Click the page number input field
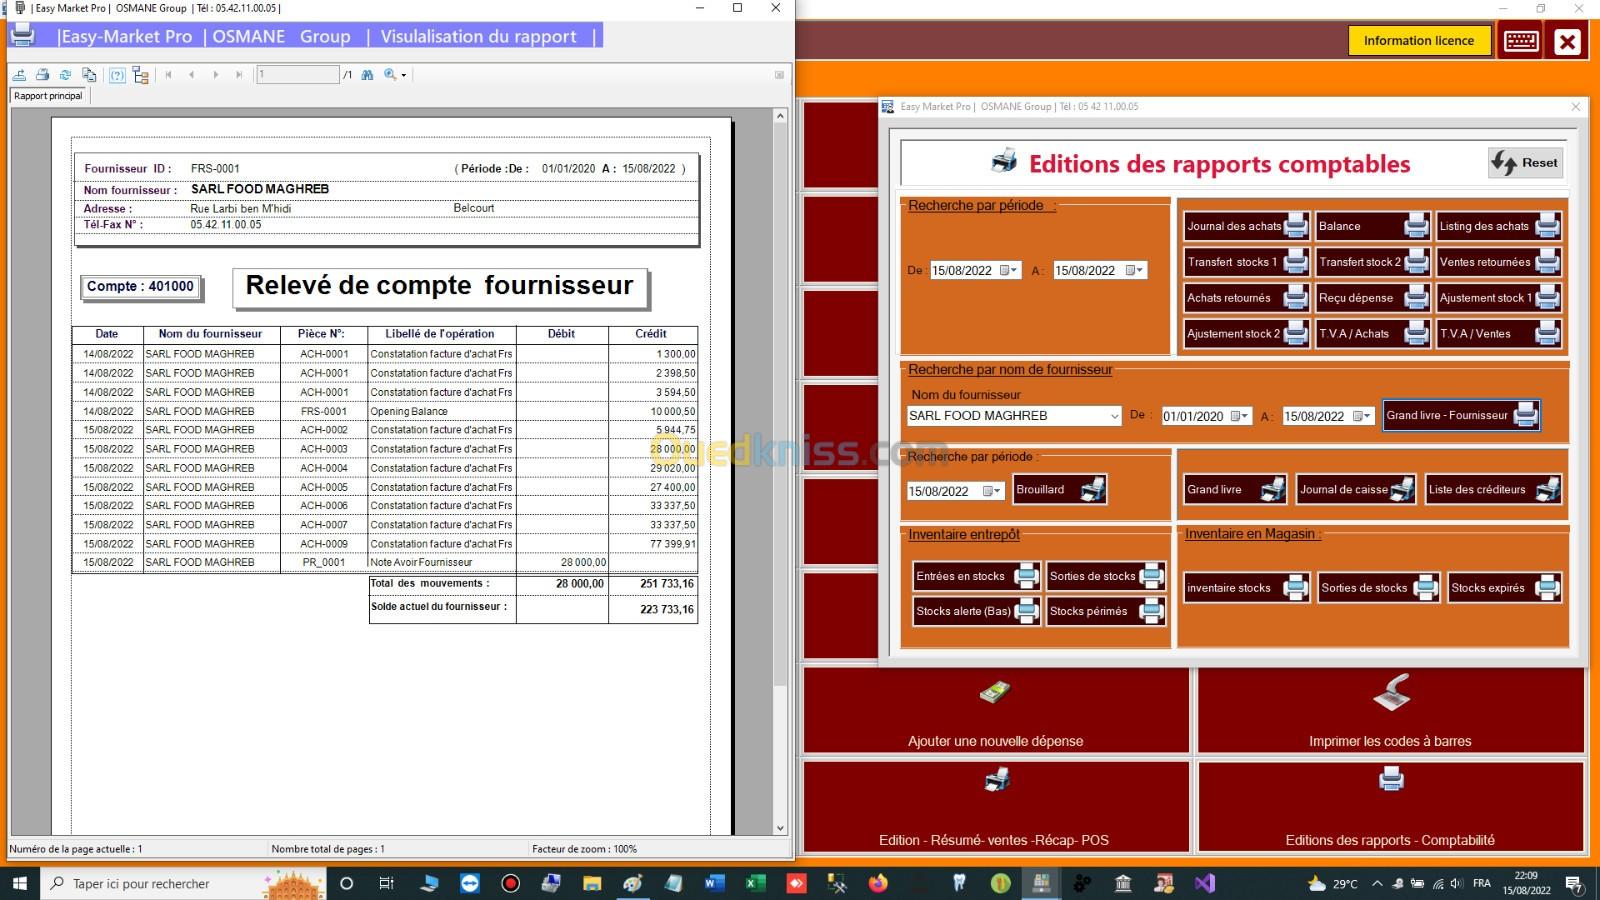The image size is (1600, 900). [298, 75]
